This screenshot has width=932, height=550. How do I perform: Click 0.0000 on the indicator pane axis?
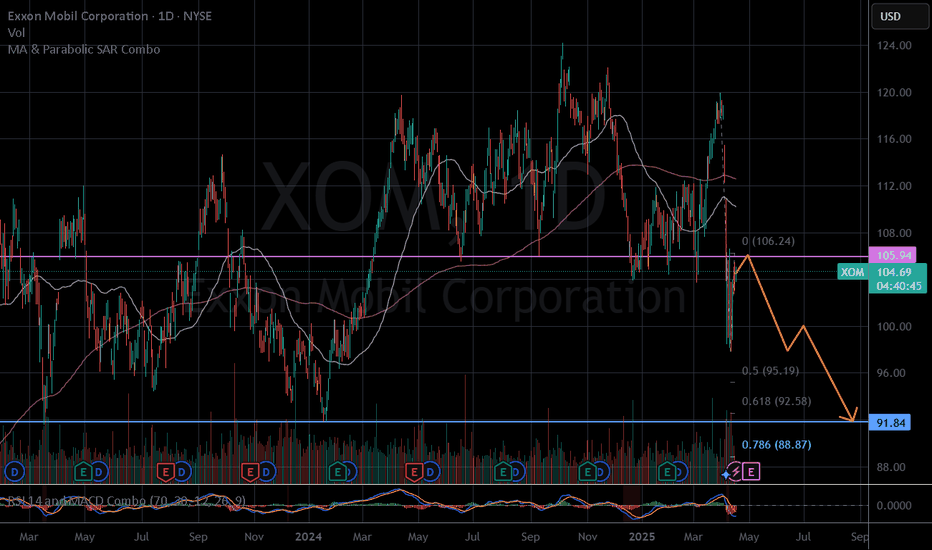click(x=894, y=505)
